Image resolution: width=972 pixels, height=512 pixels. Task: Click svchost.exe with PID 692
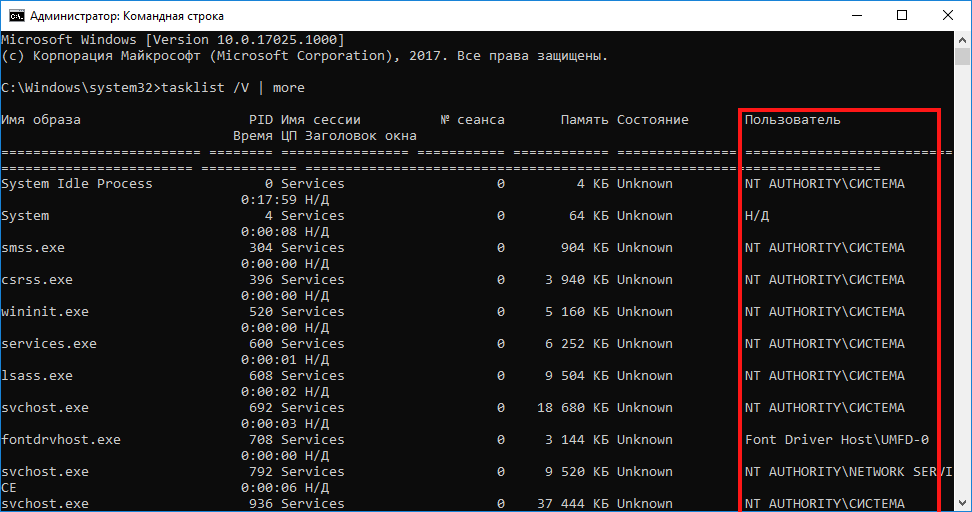(x=45, y=408)
